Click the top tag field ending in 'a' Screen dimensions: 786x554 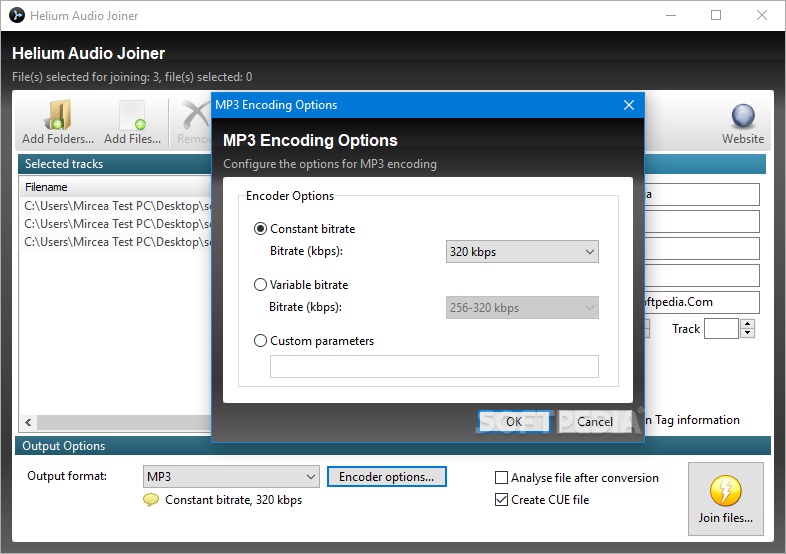coord(702,195)
